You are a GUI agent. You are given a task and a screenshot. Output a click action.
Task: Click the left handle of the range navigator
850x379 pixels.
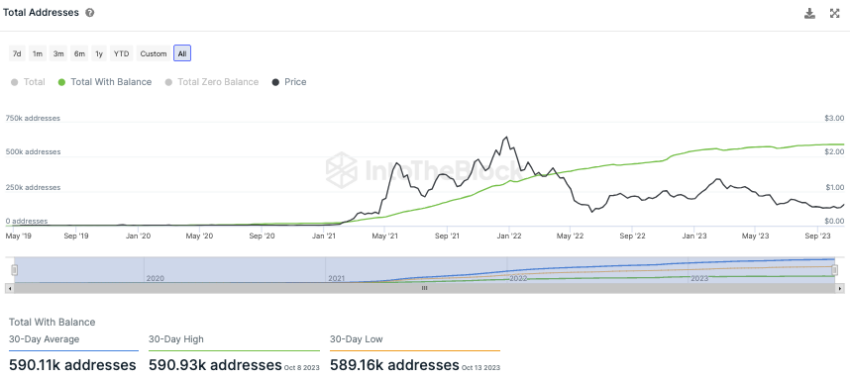point(15,270)
